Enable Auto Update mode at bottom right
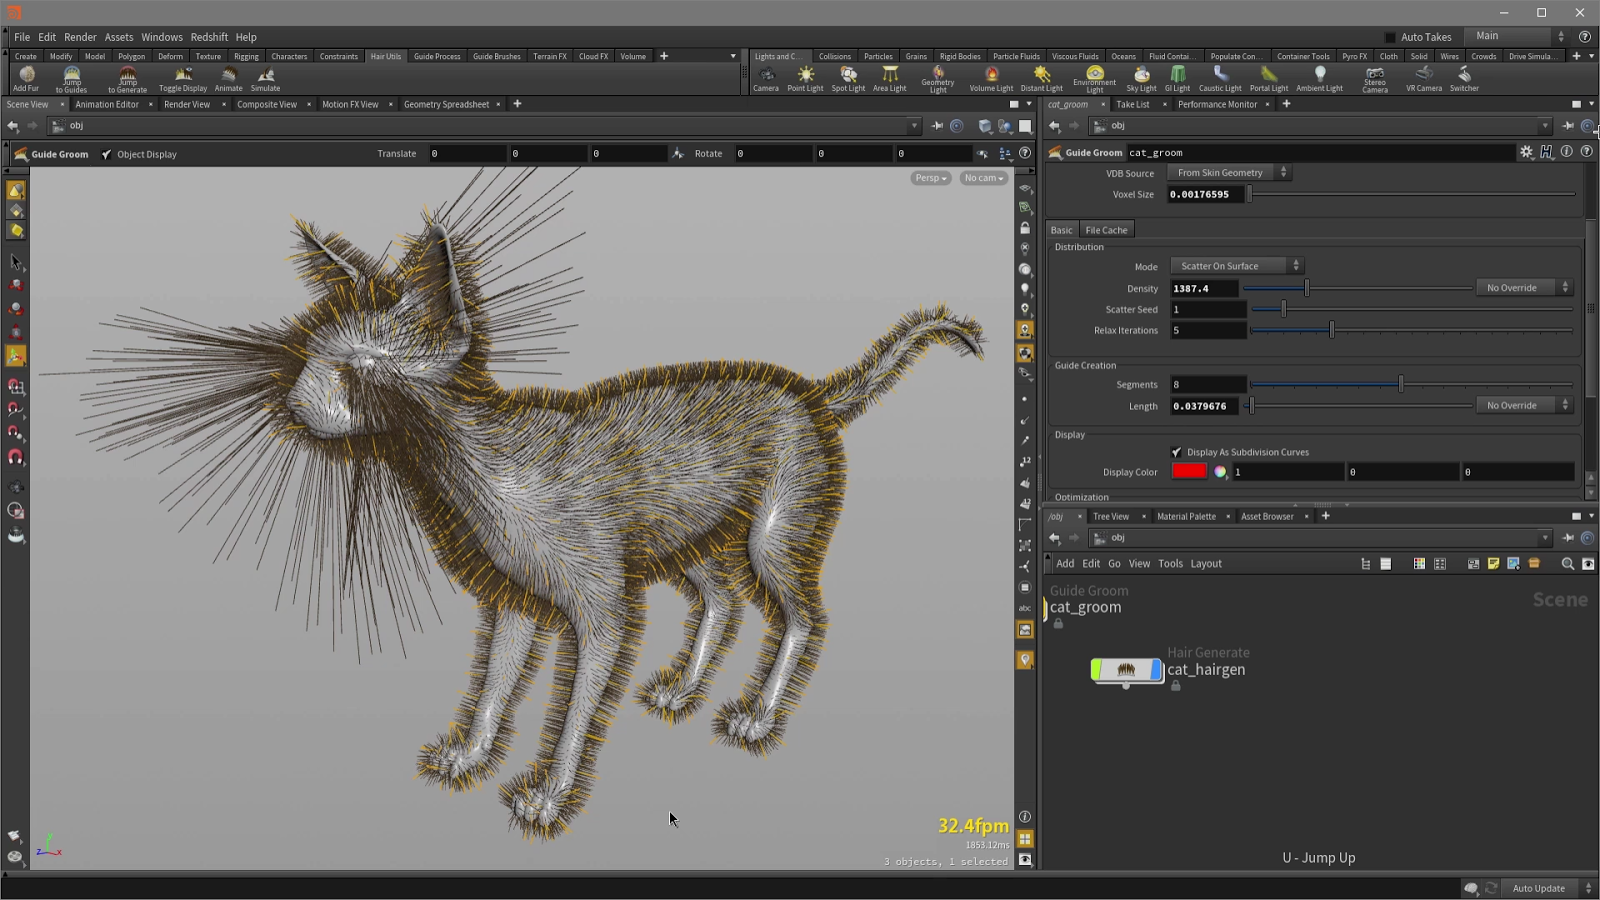 pyautogui.click(x=1538, y=888)
